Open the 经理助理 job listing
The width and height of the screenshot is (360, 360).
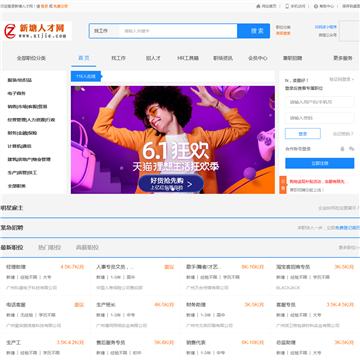[16, 267]
